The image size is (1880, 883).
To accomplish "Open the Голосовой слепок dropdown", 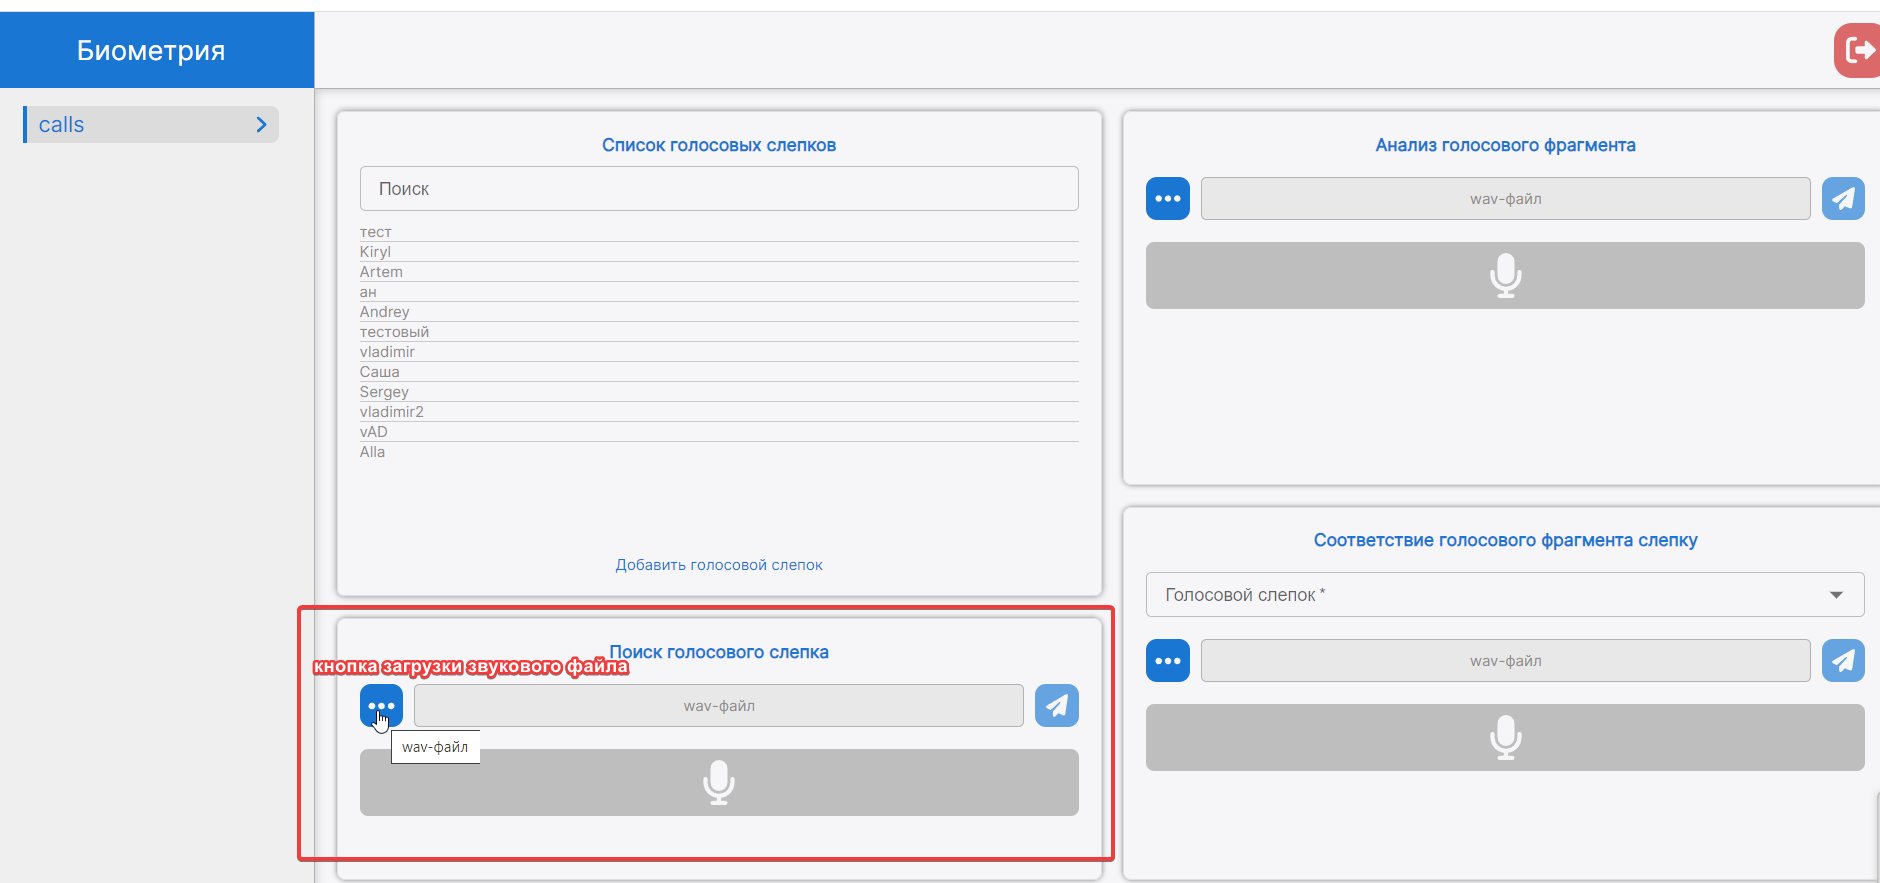I will (x=1504, y=595).
